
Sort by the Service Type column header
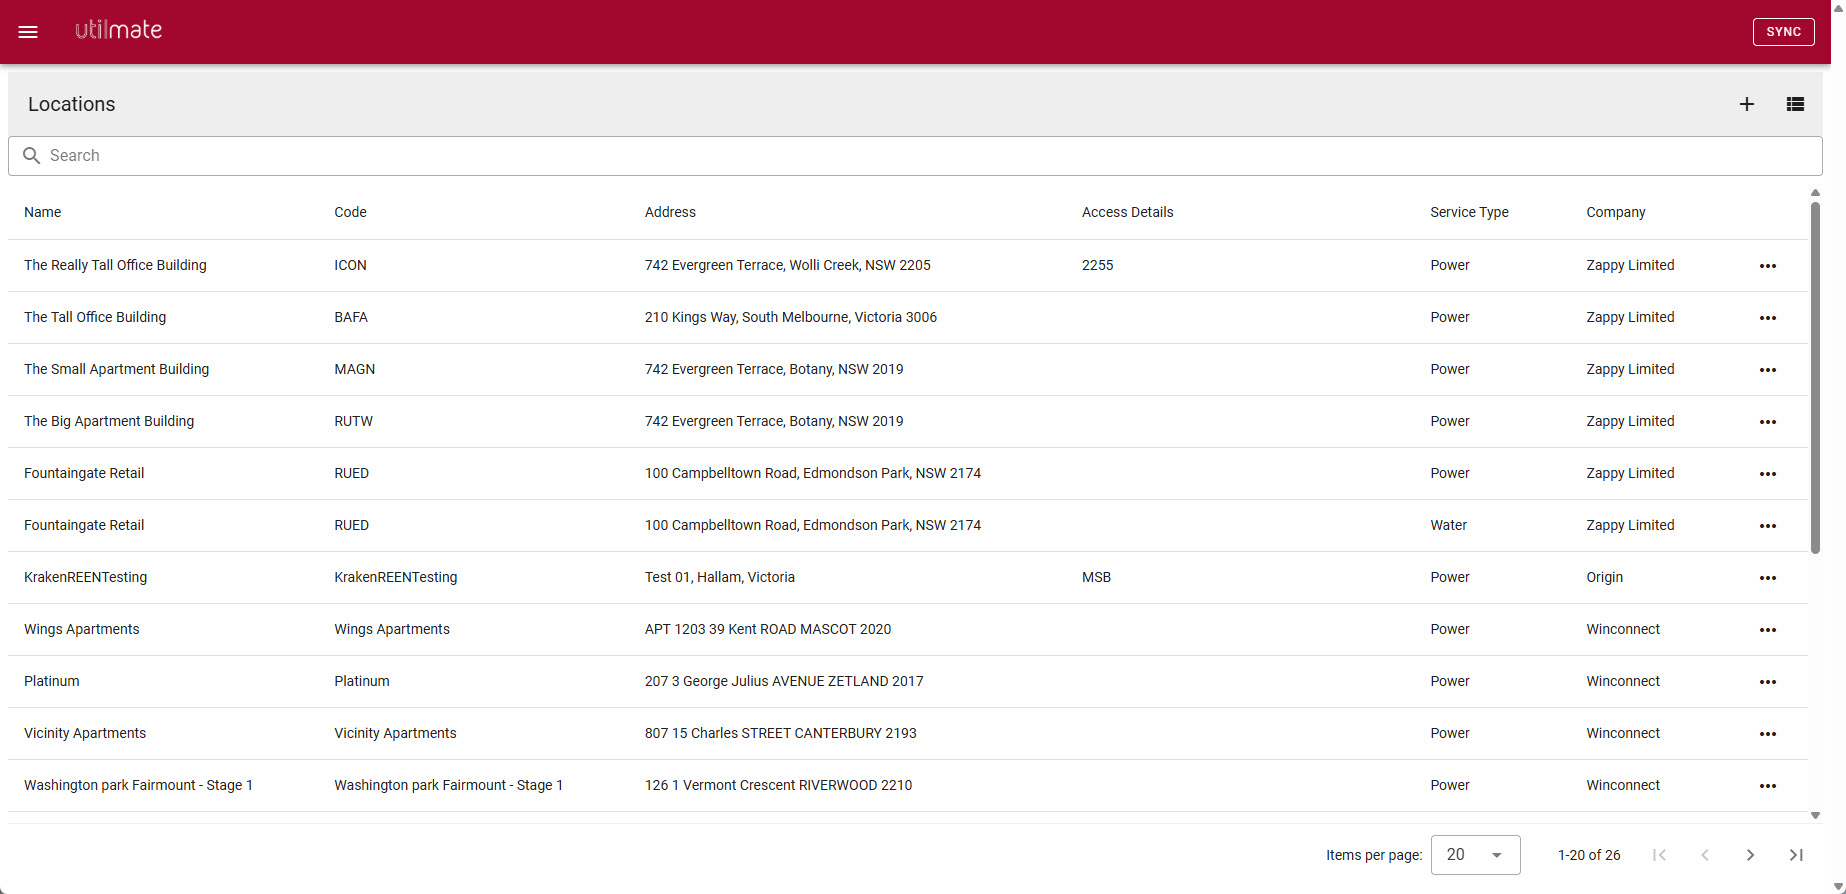pyautogui.click(x=1469, y=212)
